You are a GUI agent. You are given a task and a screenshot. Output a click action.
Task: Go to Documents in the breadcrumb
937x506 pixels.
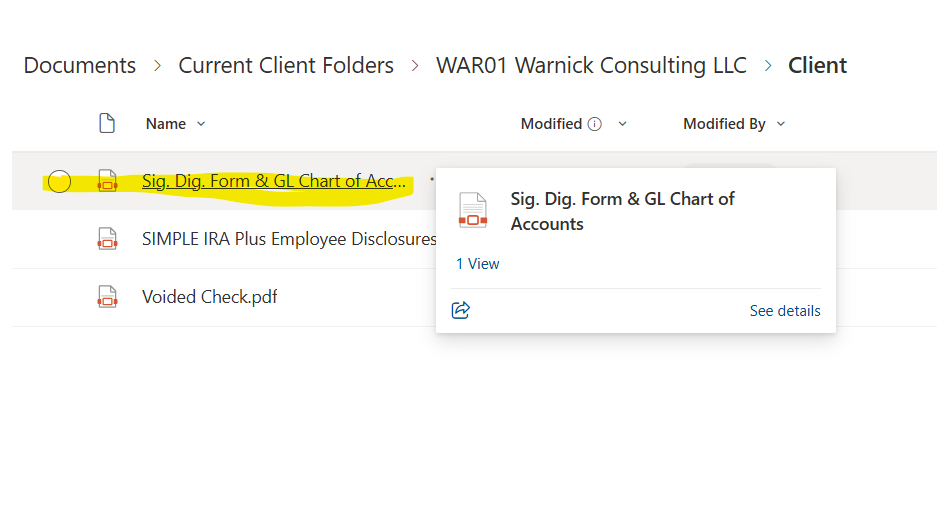pyautogui.click(x=80, y=66)
